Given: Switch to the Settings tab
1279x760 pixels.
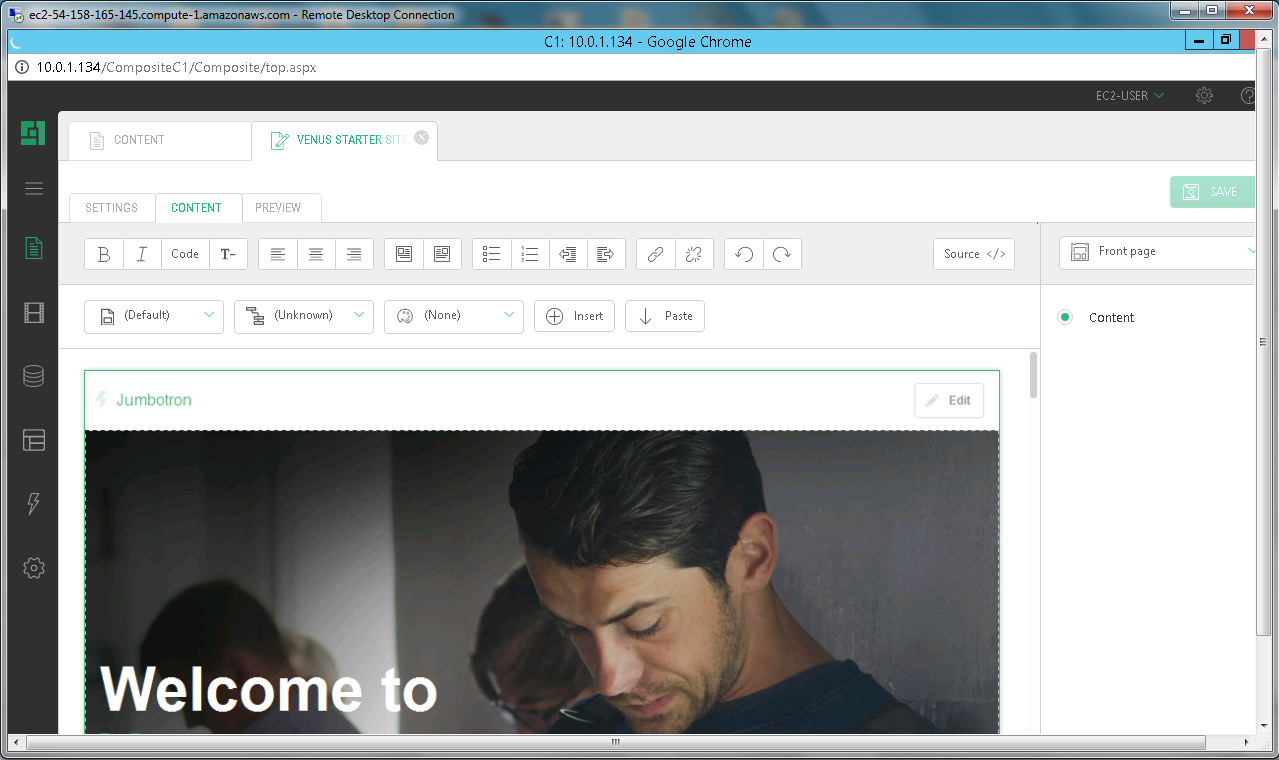Looking at the screenshot, I should pyautogui.click(x=111, y=208).
